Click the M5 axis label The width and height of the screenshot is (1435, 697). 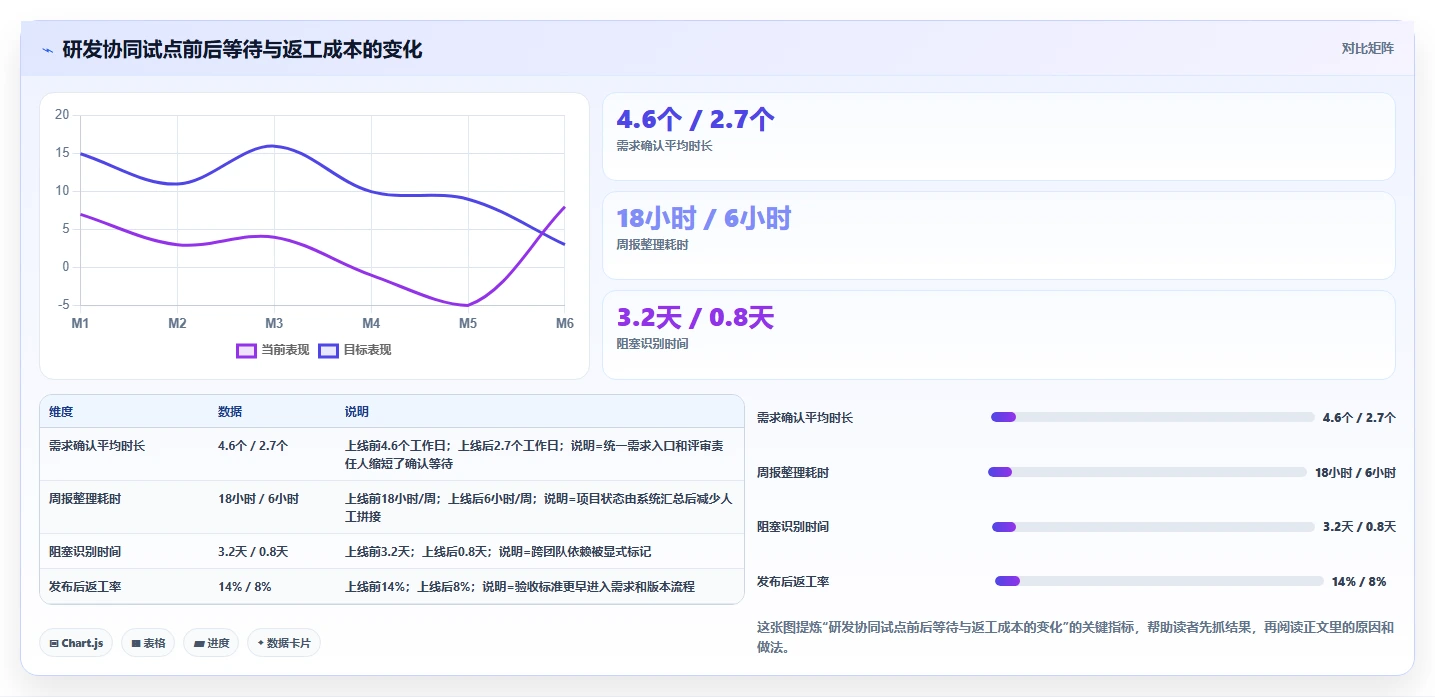click(x=468, y=323)
